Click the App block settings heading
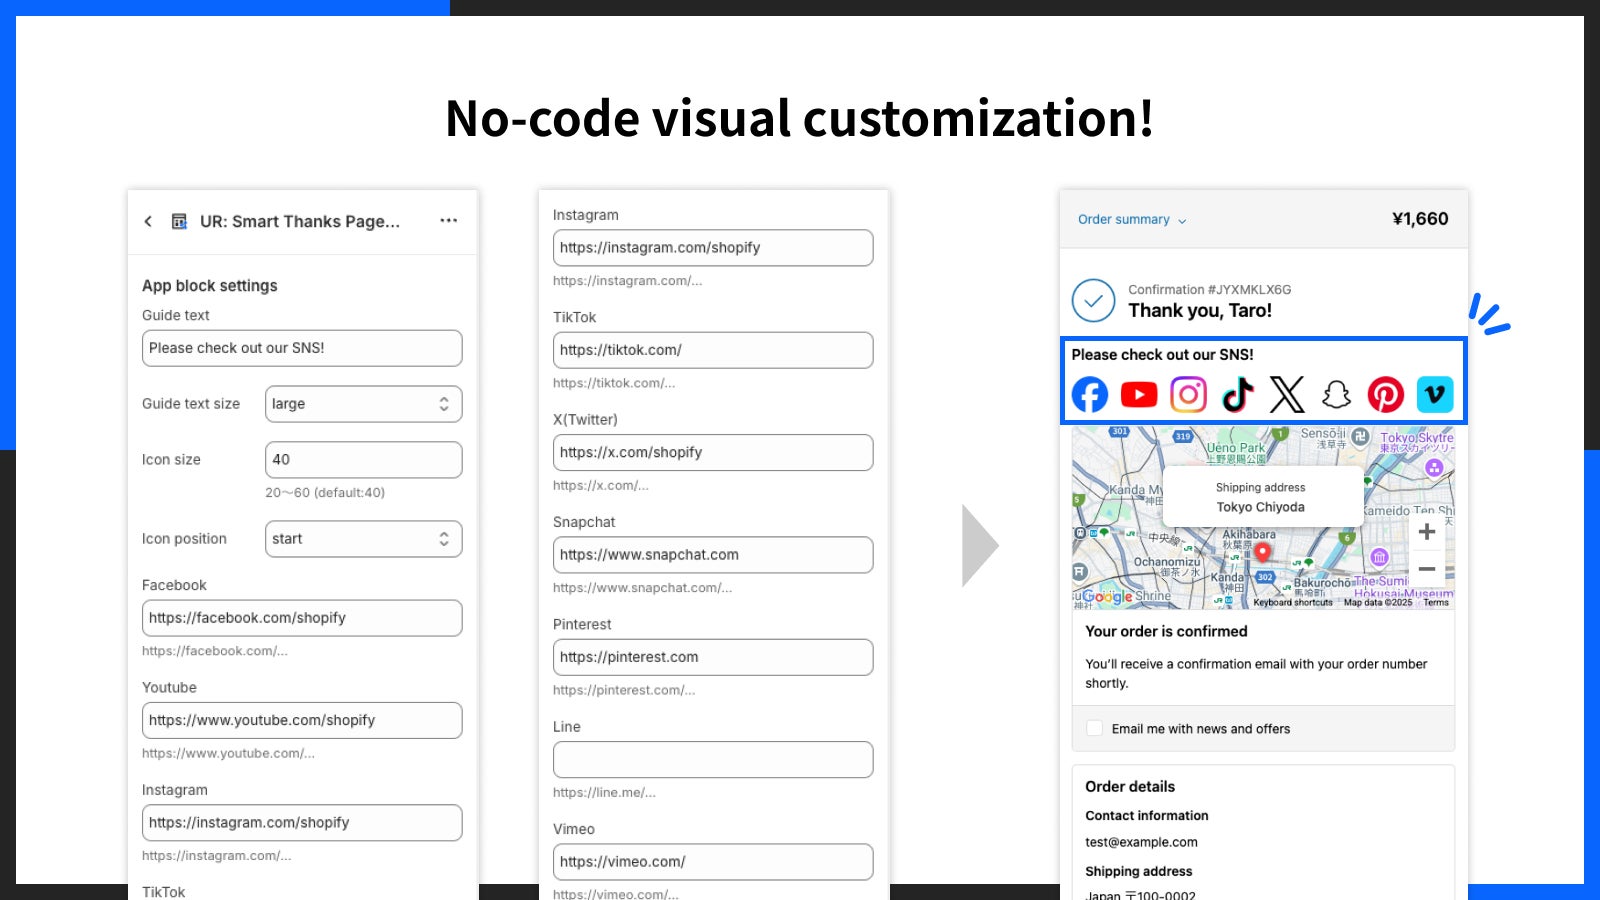Screen dimensions: 1600x900 pyautogui.click(x=210, y=286)
